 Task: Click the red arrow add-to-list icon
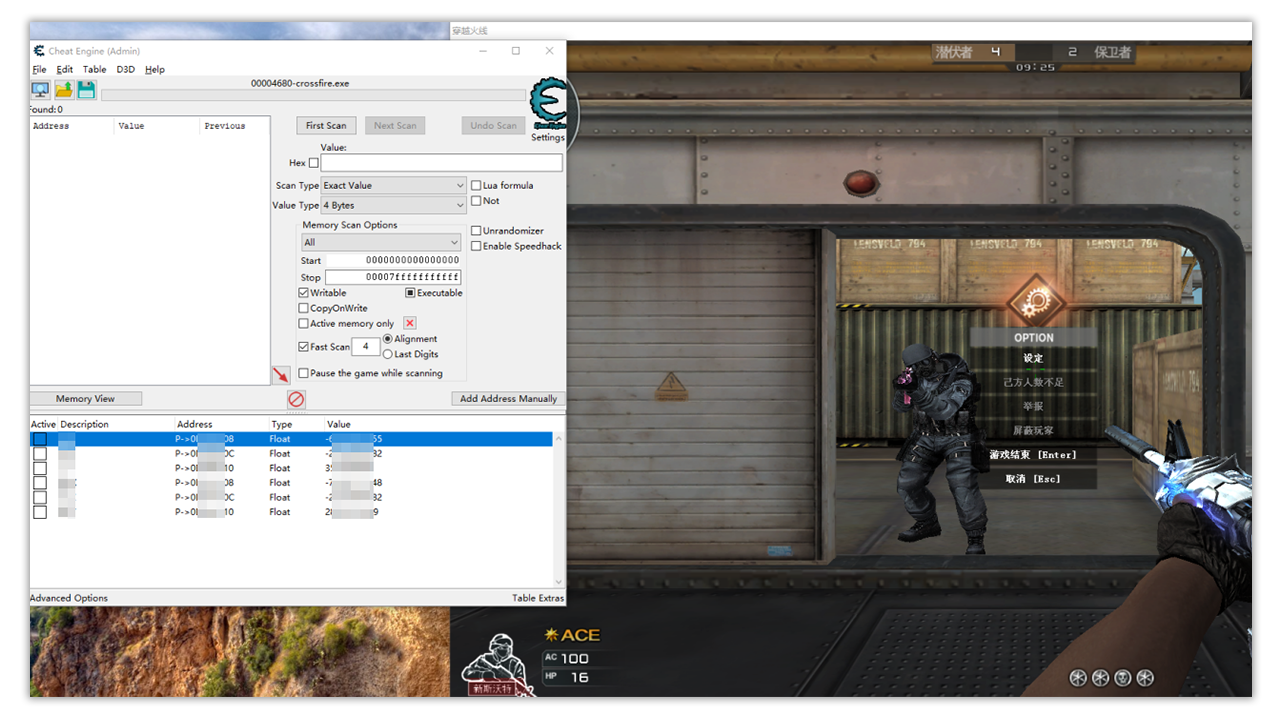click(281, 375)
